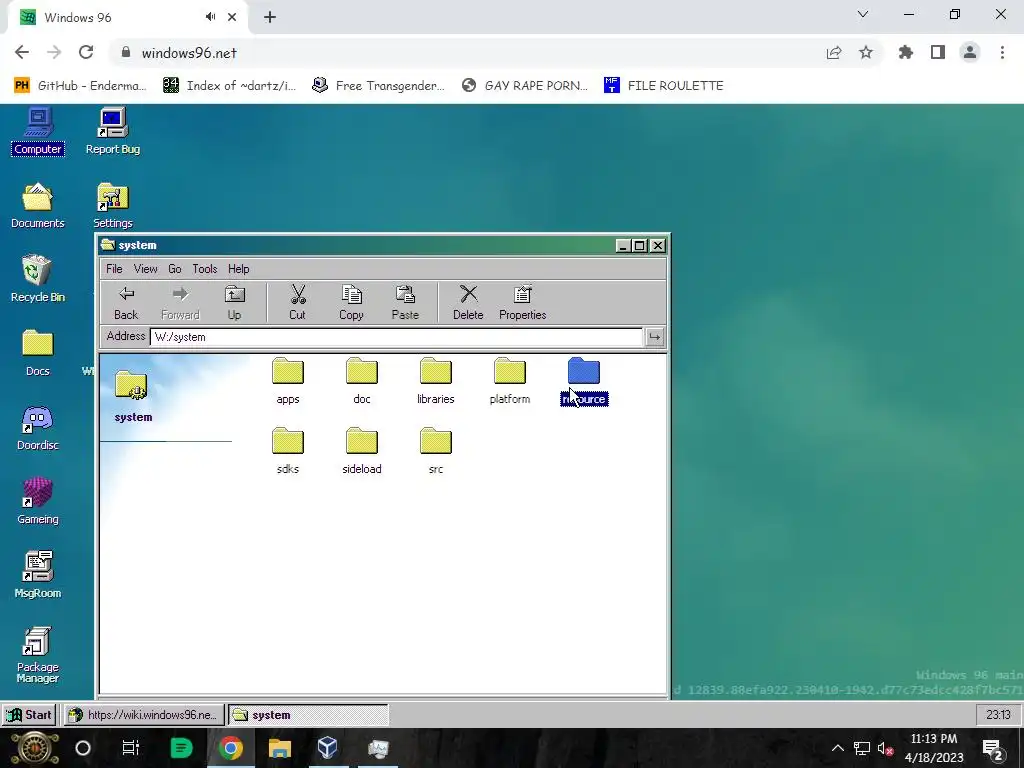Image resolution: width=1024 pixels, height=768 pixels.
Task: Open the Windows 96 Start menu
Action: point(29,715)
